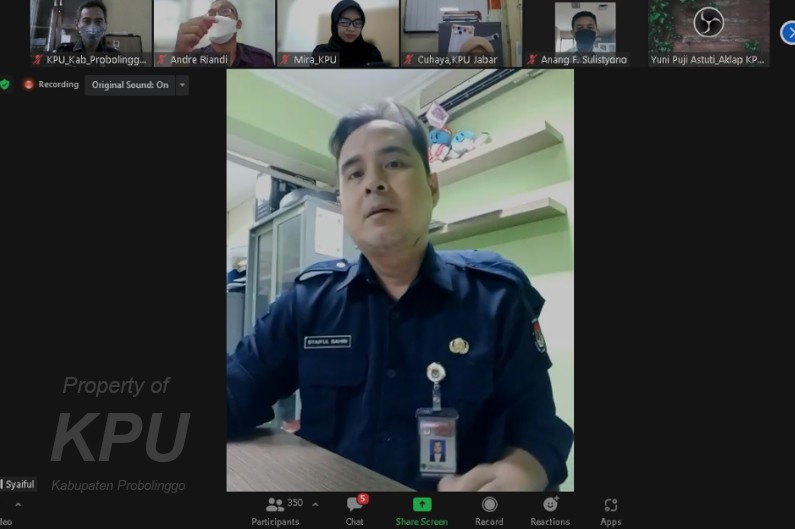This screenshot has width=795, height=529.
Task: Click the main speaker video of Syaiful
Action: pyautogui.click(x=400, y=280)
